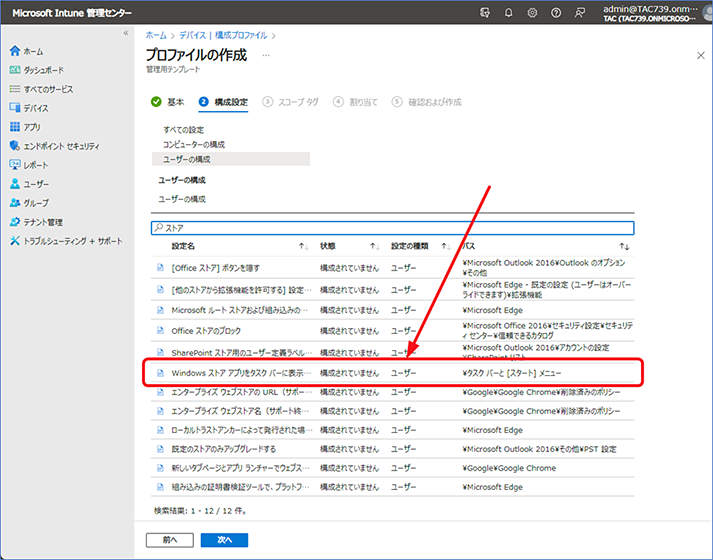Open 組み込みの証明書検証ツールで setting
713x560 pixels.
pos(240,487)
